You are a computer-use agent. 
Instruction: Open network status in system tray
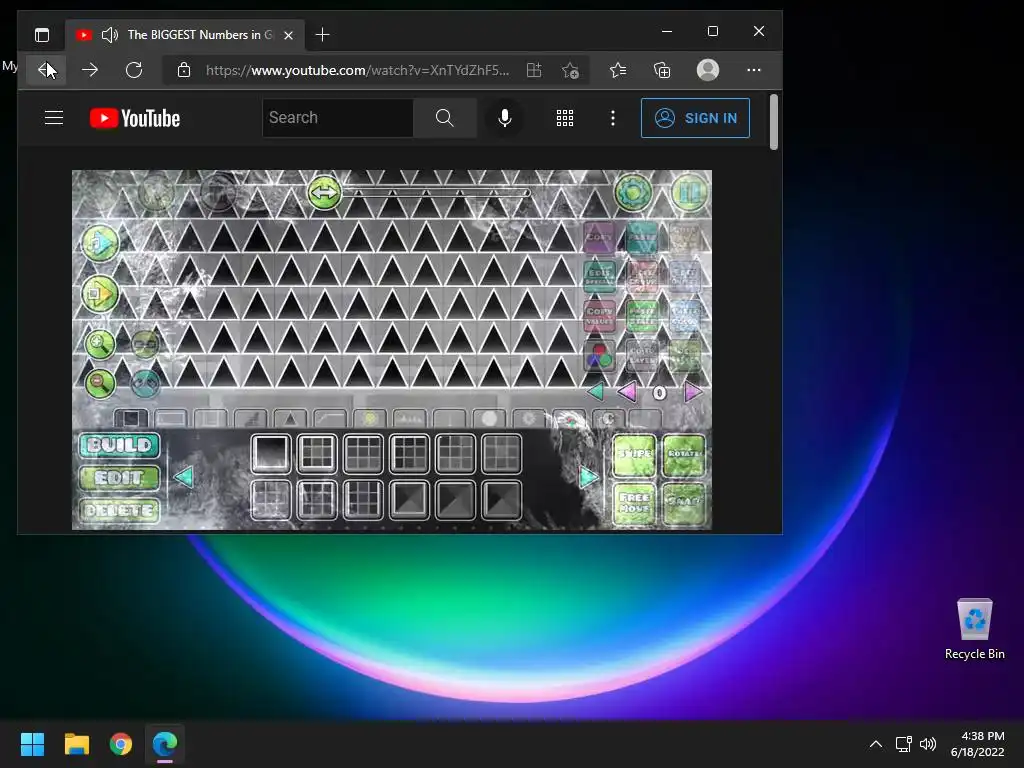pos(903,744)
